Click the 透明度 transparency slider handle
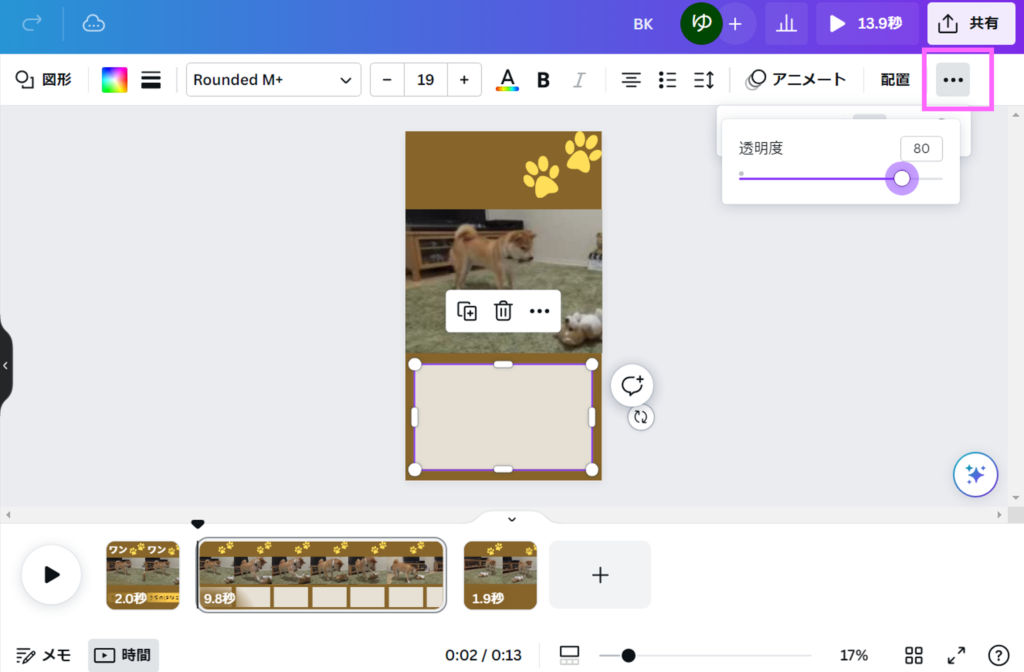The width and height of the screenshot is (1024, 672). tap(902, 178)
